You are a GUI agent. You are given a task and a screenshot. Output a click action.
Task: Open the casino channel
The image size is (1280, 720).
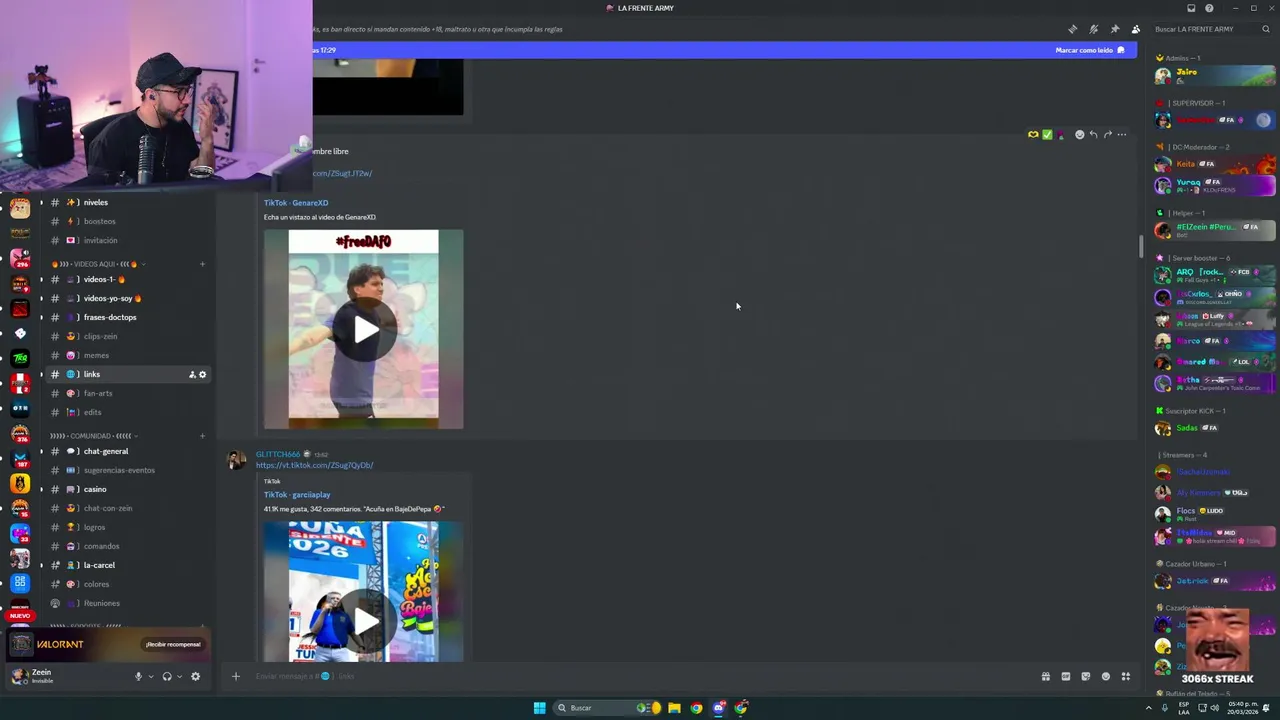pyautogui.click(x=128, y=489)
